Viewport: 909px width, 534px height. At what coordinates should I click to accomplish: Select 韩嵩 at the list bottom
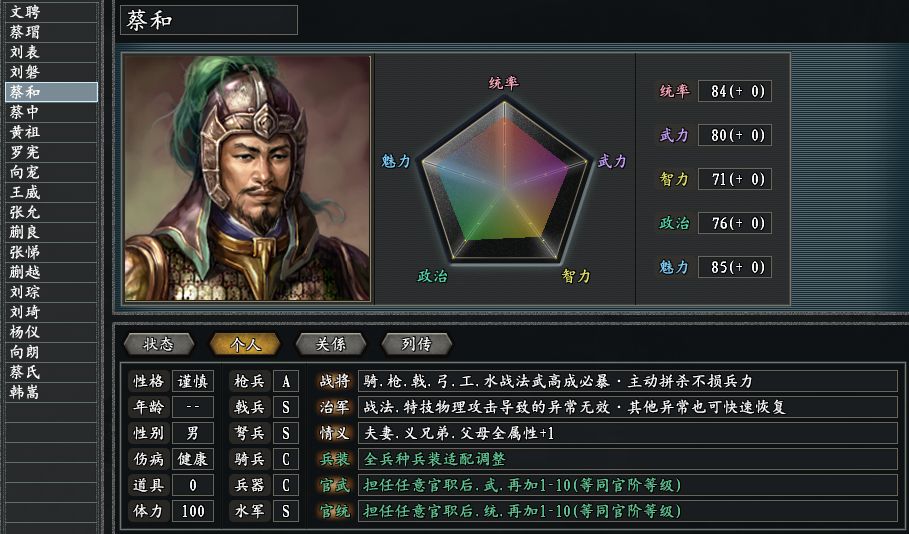click(25, 392)
